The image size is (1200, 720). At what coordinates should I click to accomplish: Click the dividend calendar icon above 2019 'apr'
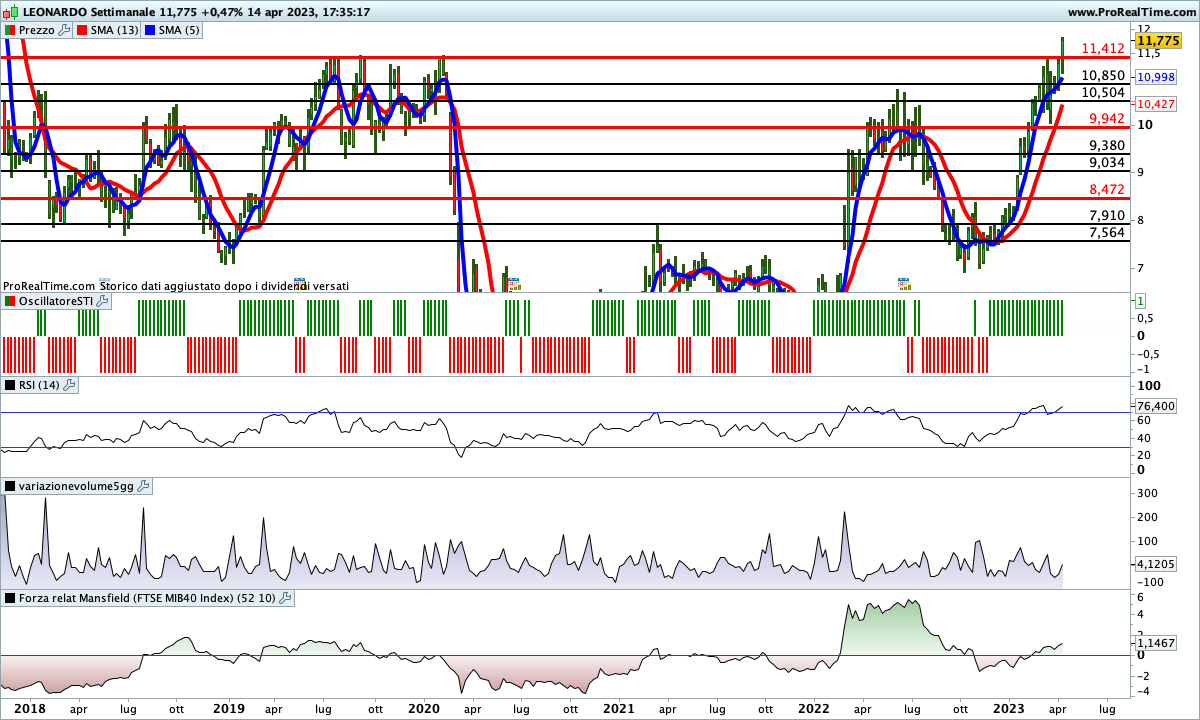click(299, 283)
